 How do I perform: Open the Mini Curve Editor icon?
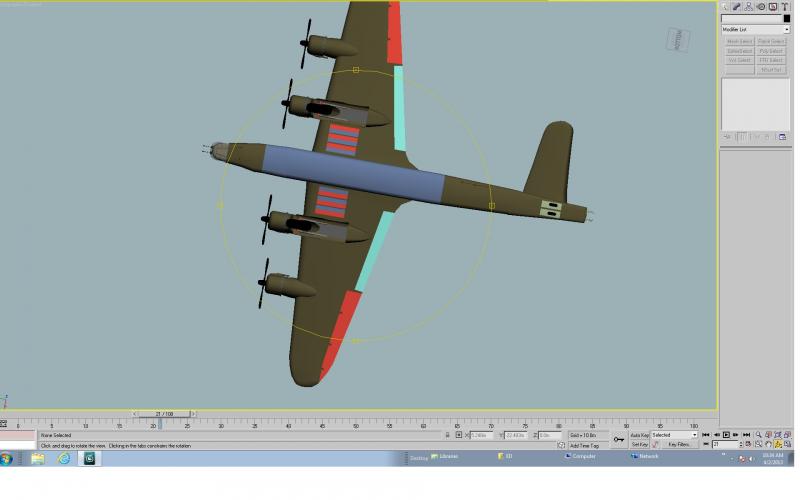tap(4, 424)
